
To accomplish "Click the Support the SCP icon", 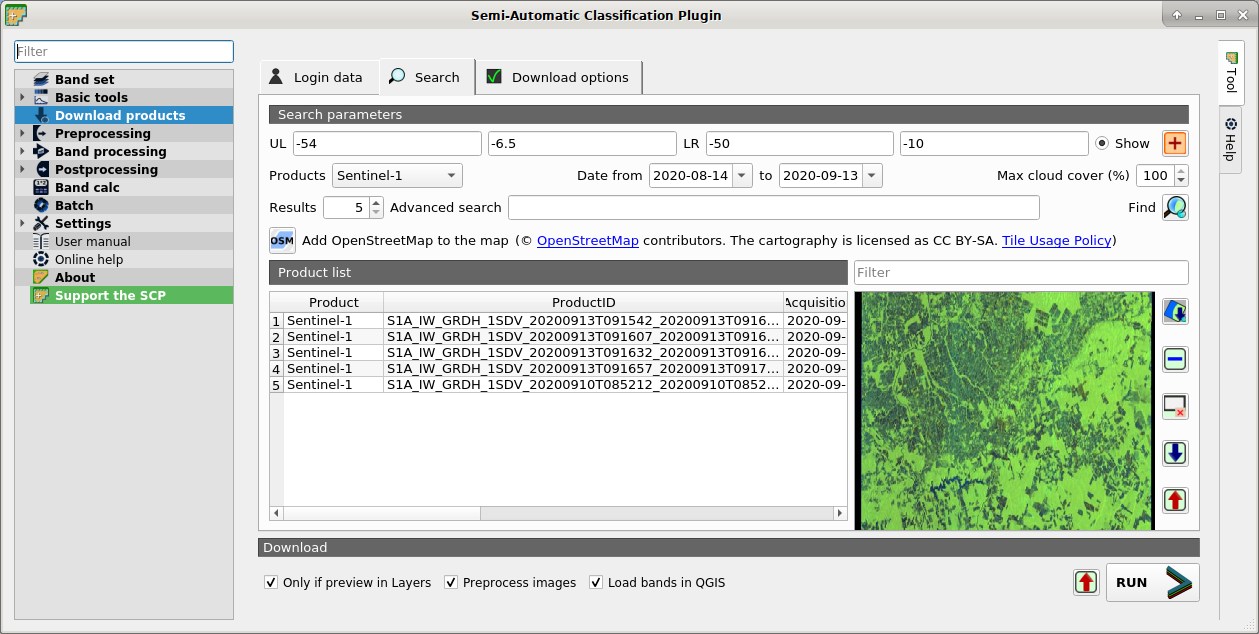I will pos(41,295).
